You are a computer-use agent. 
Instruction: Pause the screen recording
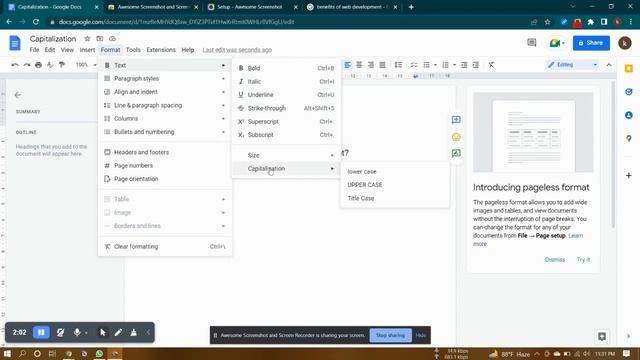[x=41, y=332]
